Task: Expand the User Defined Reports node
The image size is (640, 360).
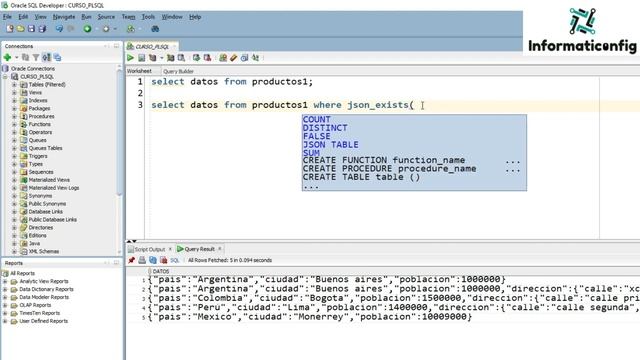Action: 5,321
